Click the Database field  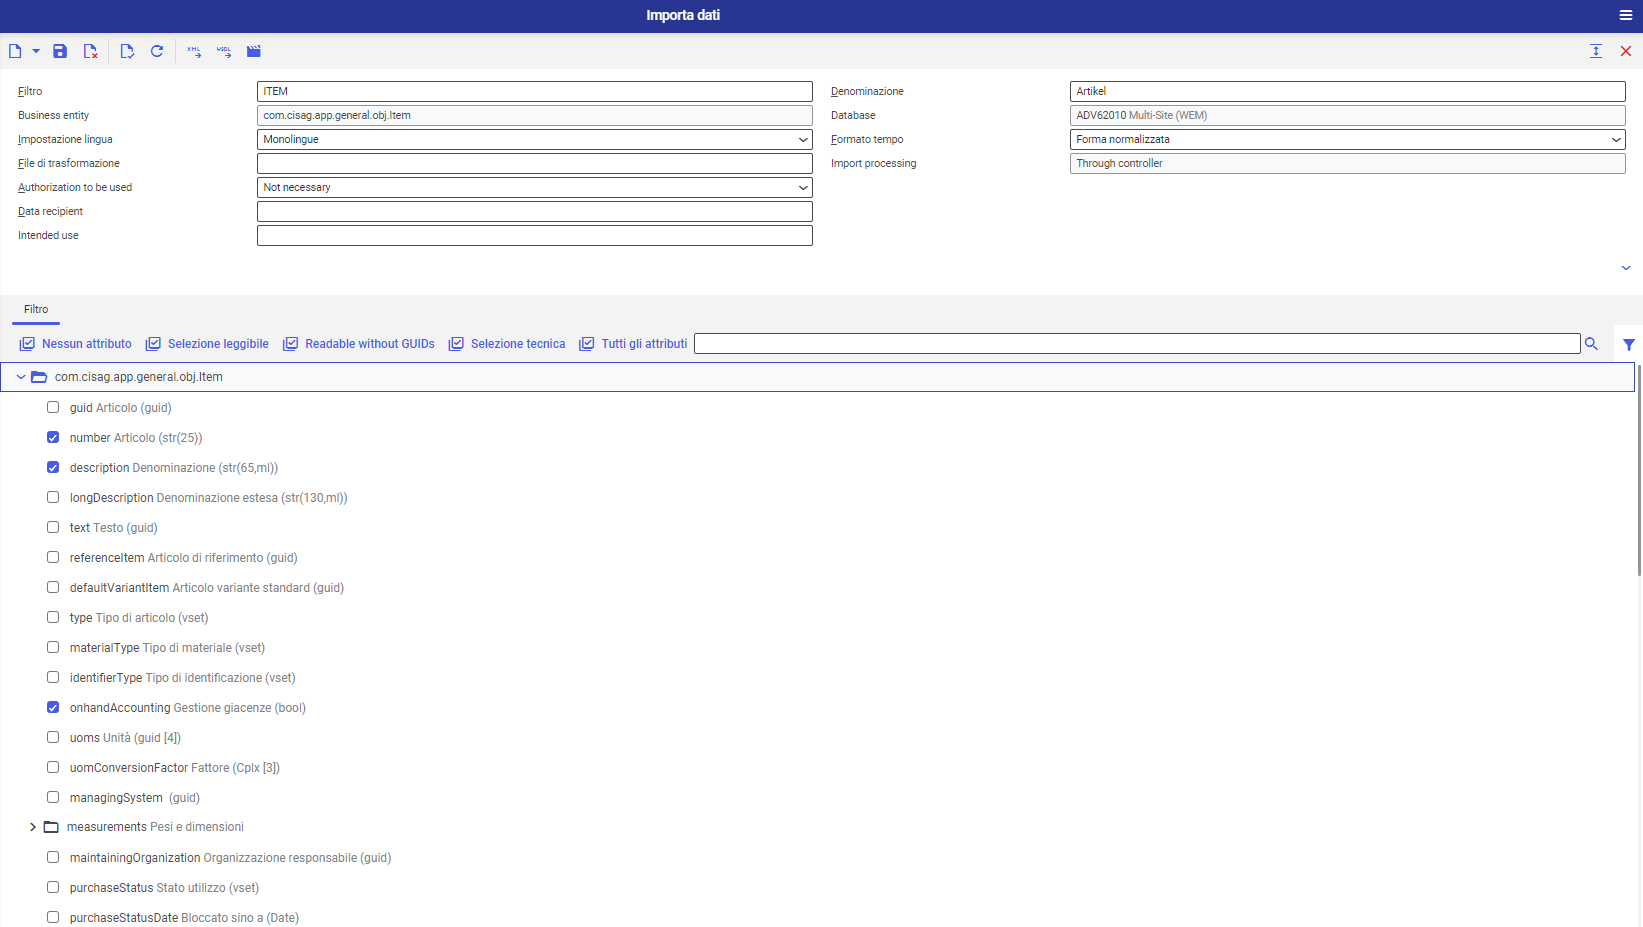1348,115
